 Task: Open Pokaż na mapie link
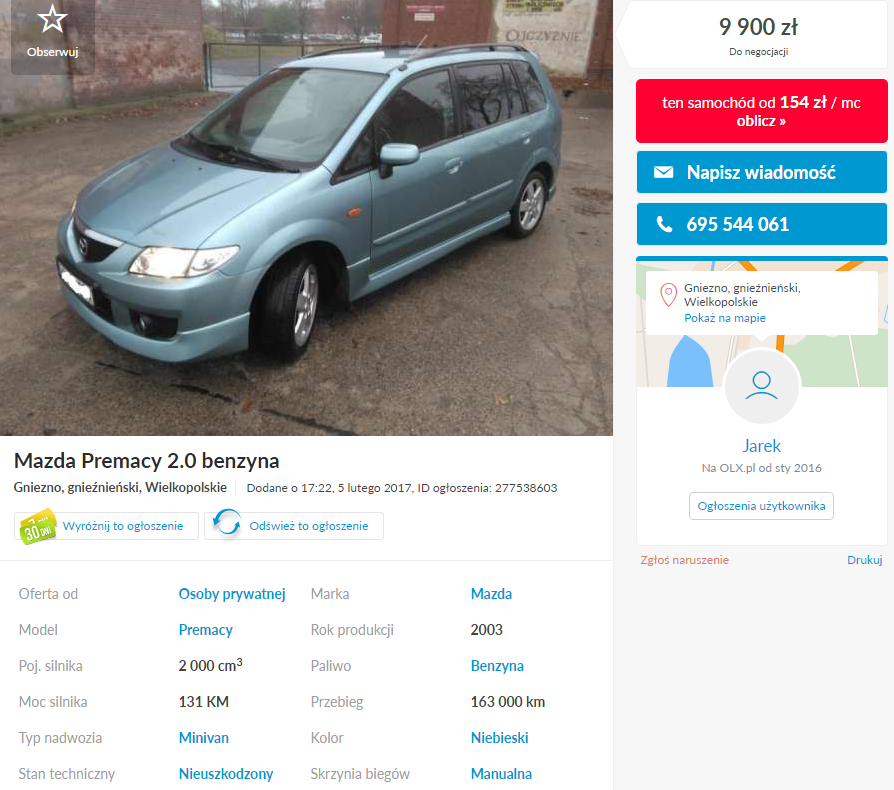pos(725,318)
